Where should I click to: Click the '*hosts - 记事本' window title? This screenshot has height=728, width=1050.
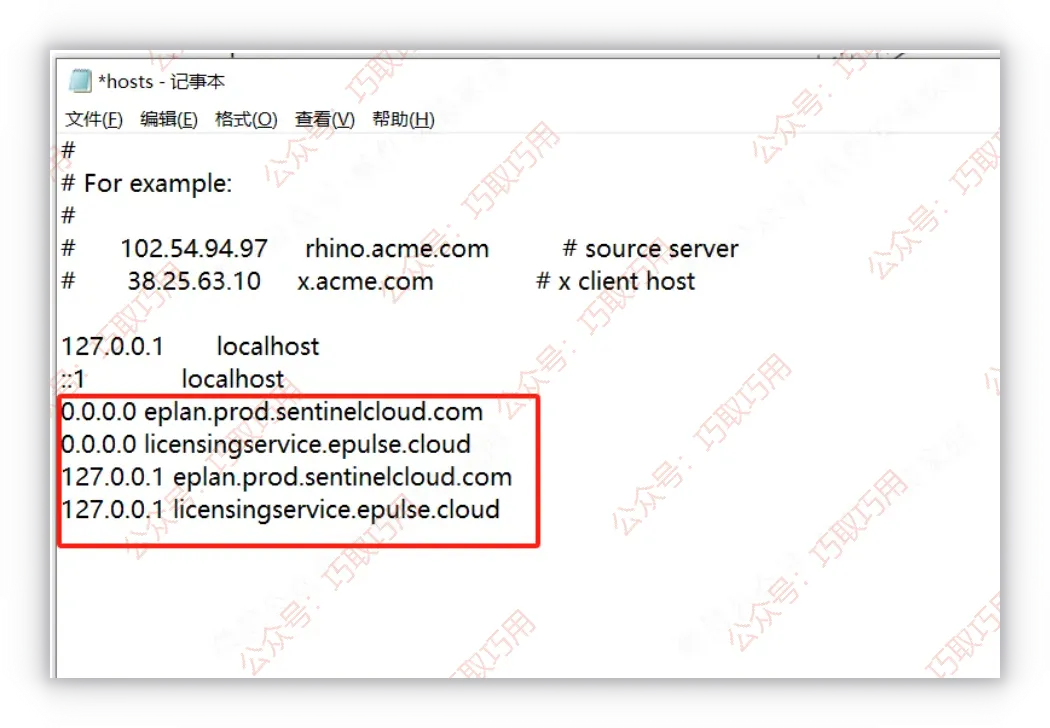161,82
